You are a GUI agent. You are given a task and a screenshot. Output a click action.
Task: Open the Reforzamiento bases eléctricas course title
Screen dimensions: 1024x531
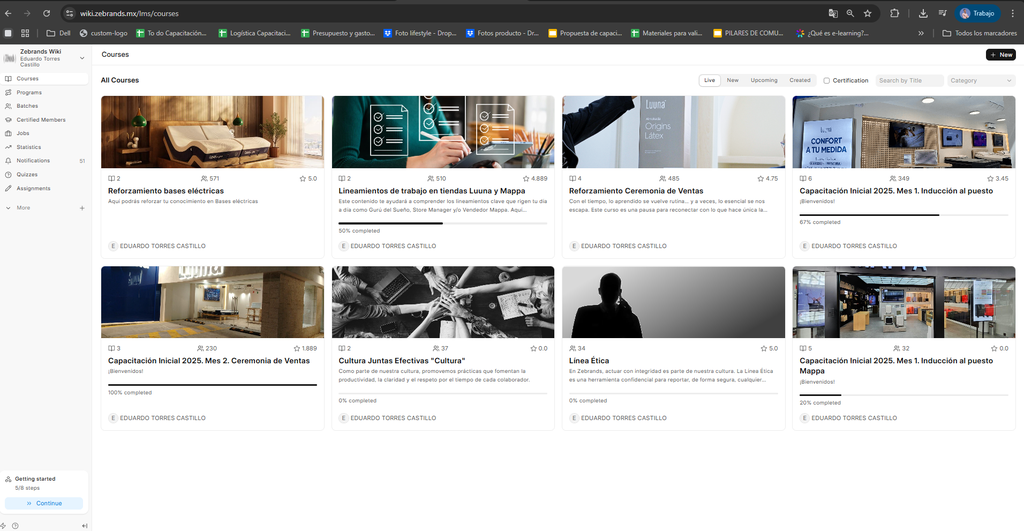166,191
